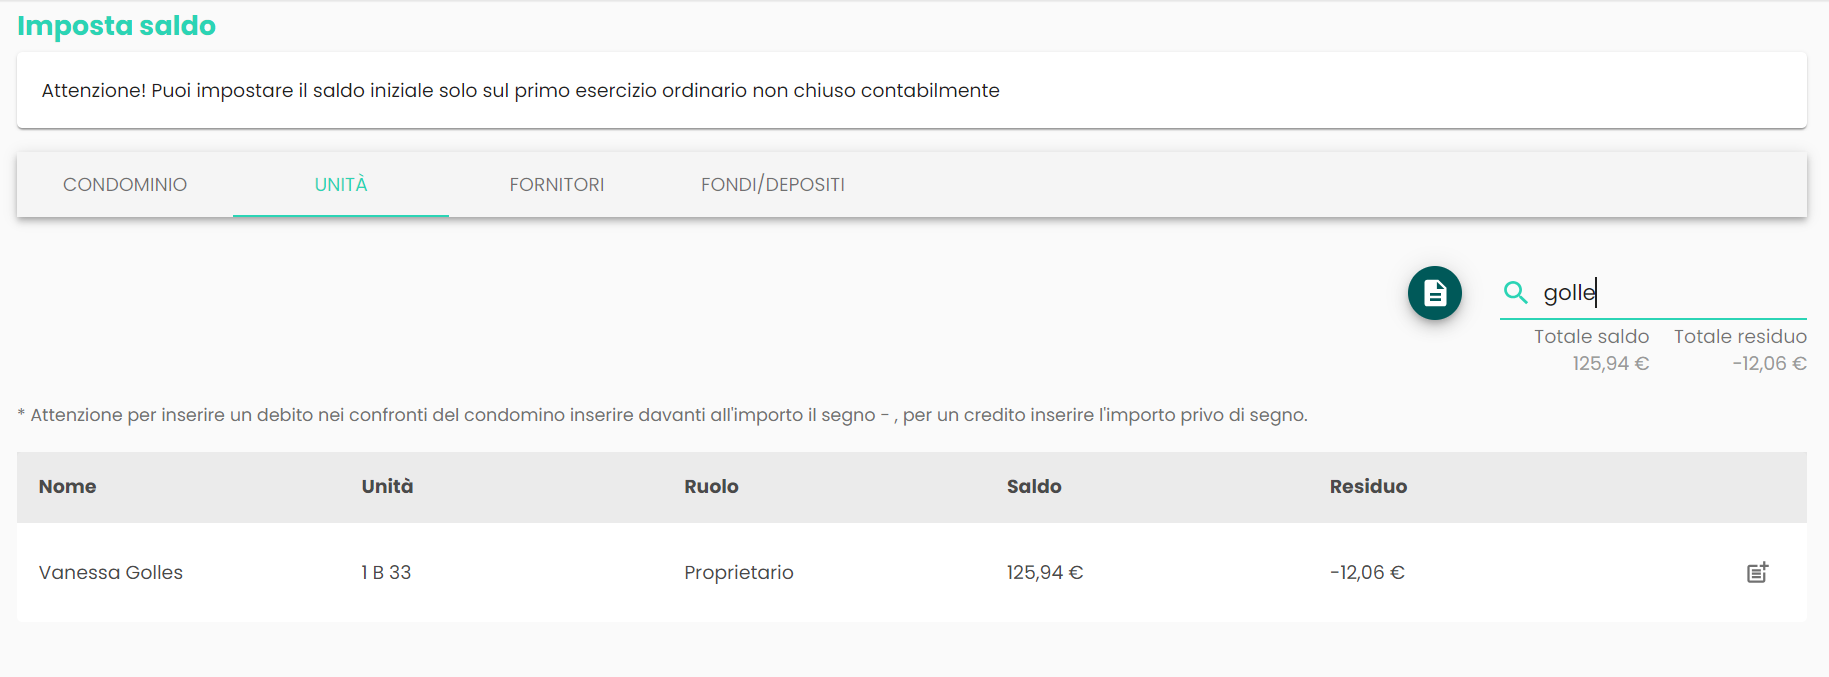Click the 125,94 € saldo cell in row
Viewport: 1829px width, 677px height.
(x=1045, y=573)
